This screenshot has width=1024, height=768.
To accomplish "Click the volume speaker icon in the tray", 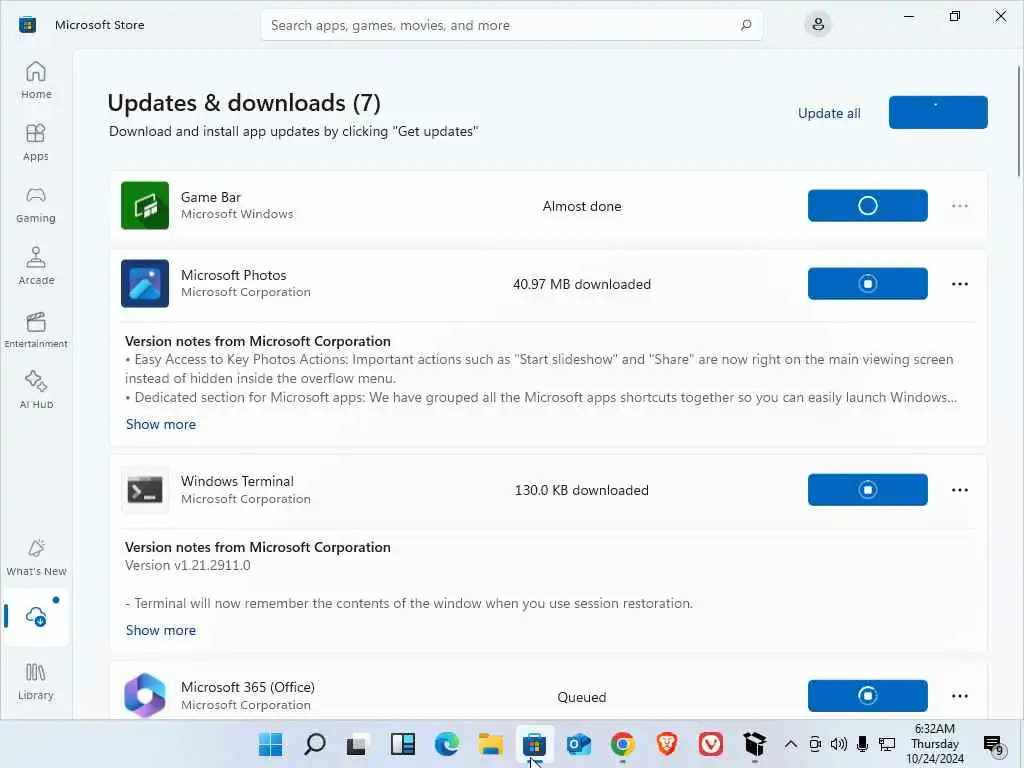I will click(x=839, y=744).
